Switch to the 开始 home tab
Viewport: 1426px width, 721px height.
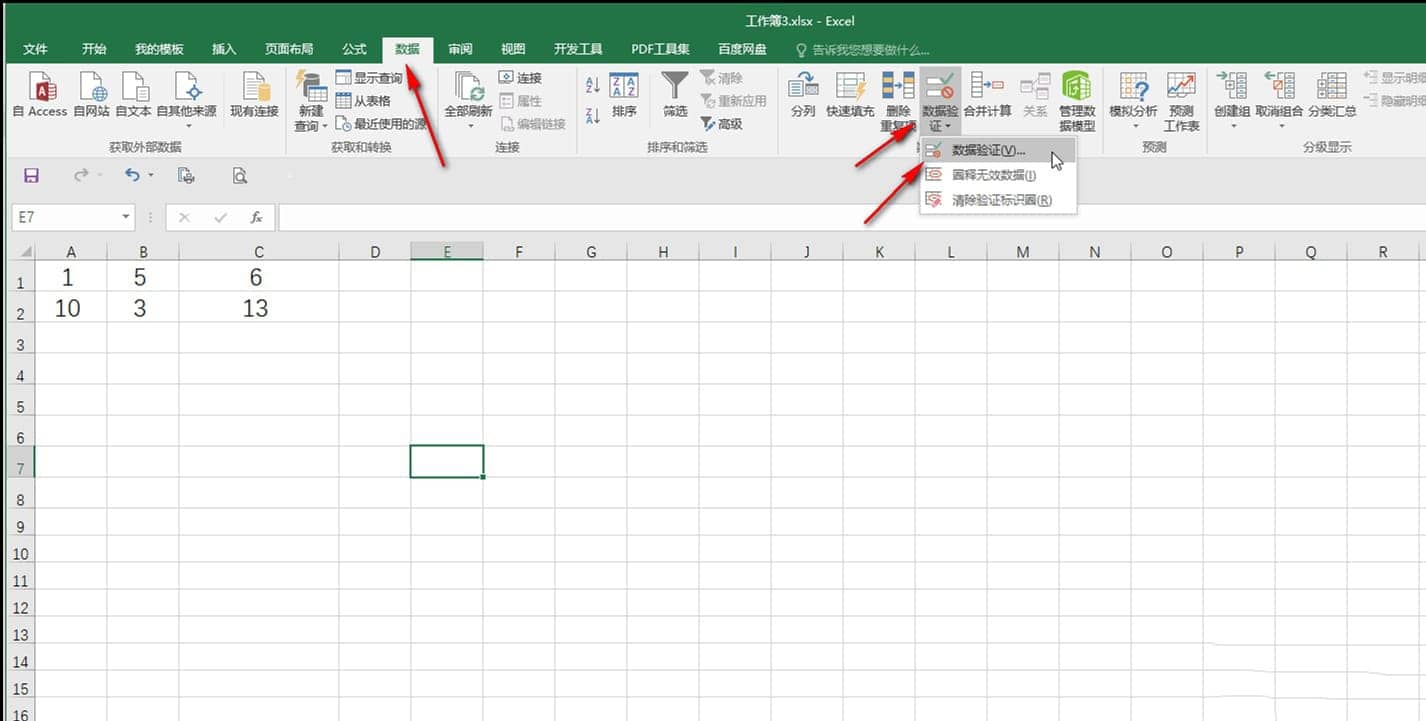pyautogui.click(x=94, y=49)
